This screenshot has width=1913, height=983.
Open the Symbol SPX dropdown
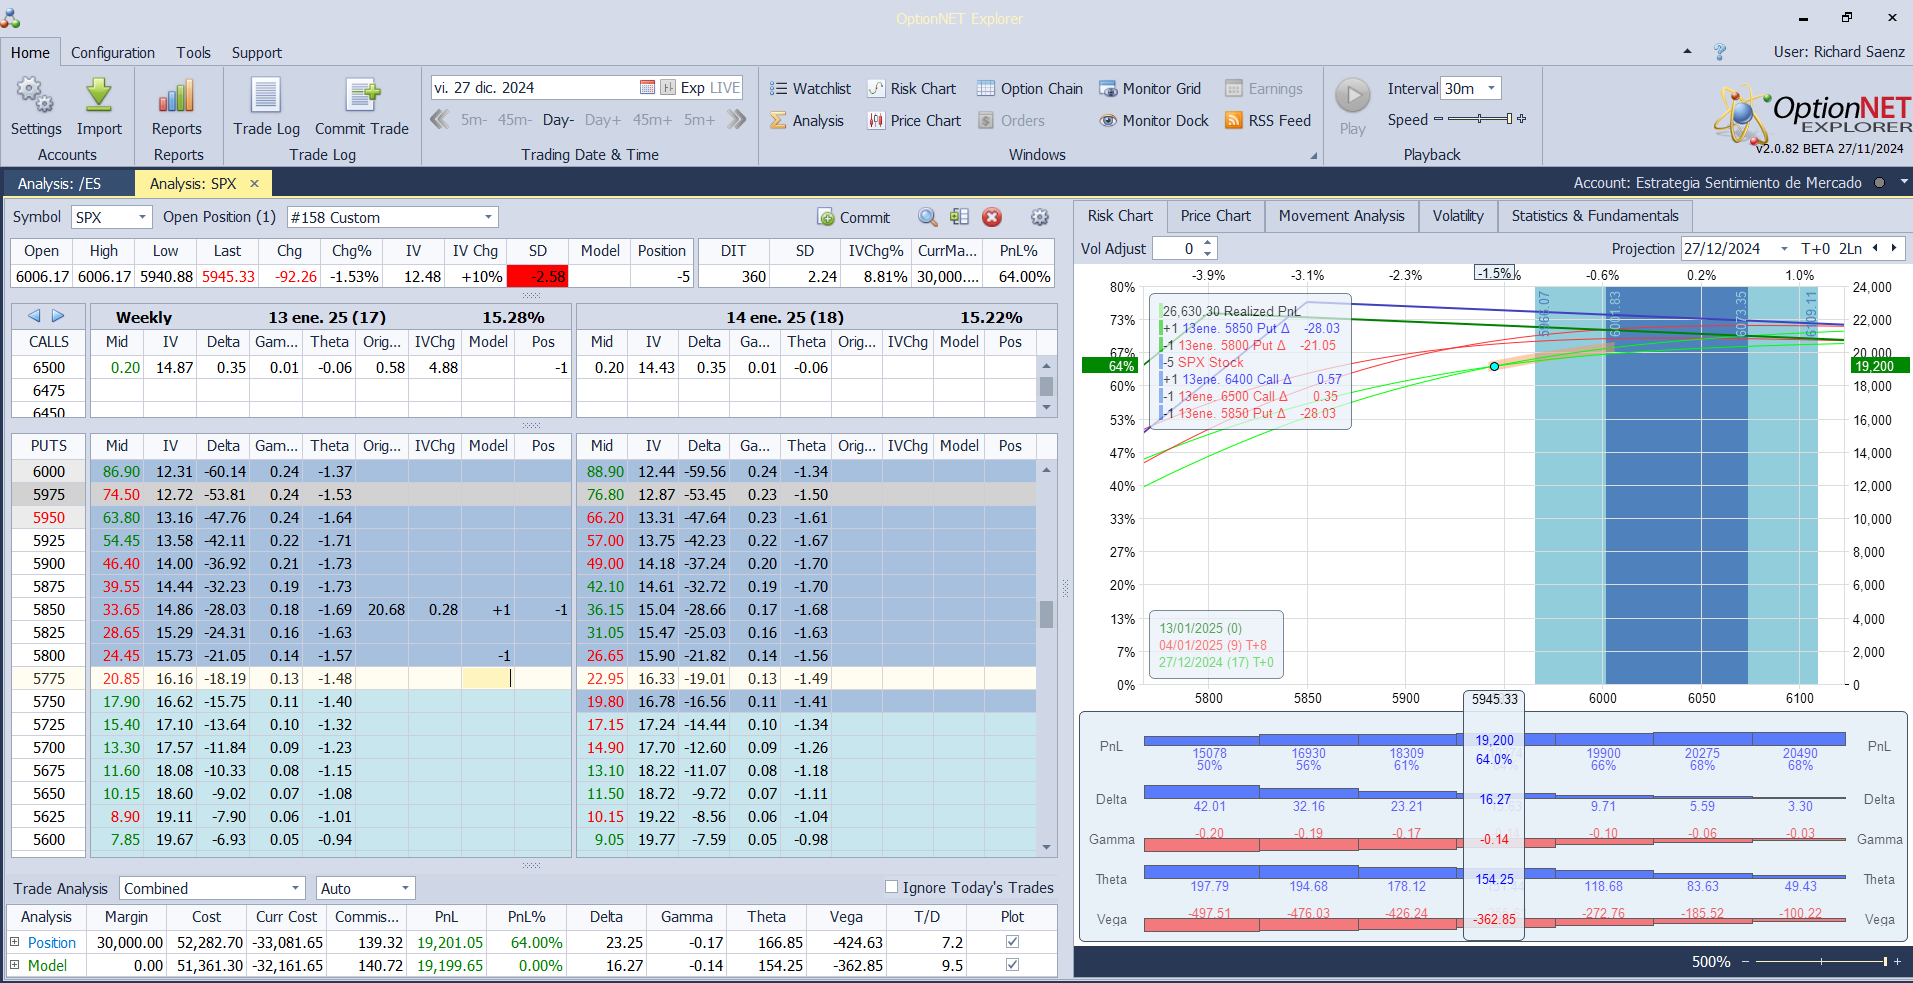143,217
